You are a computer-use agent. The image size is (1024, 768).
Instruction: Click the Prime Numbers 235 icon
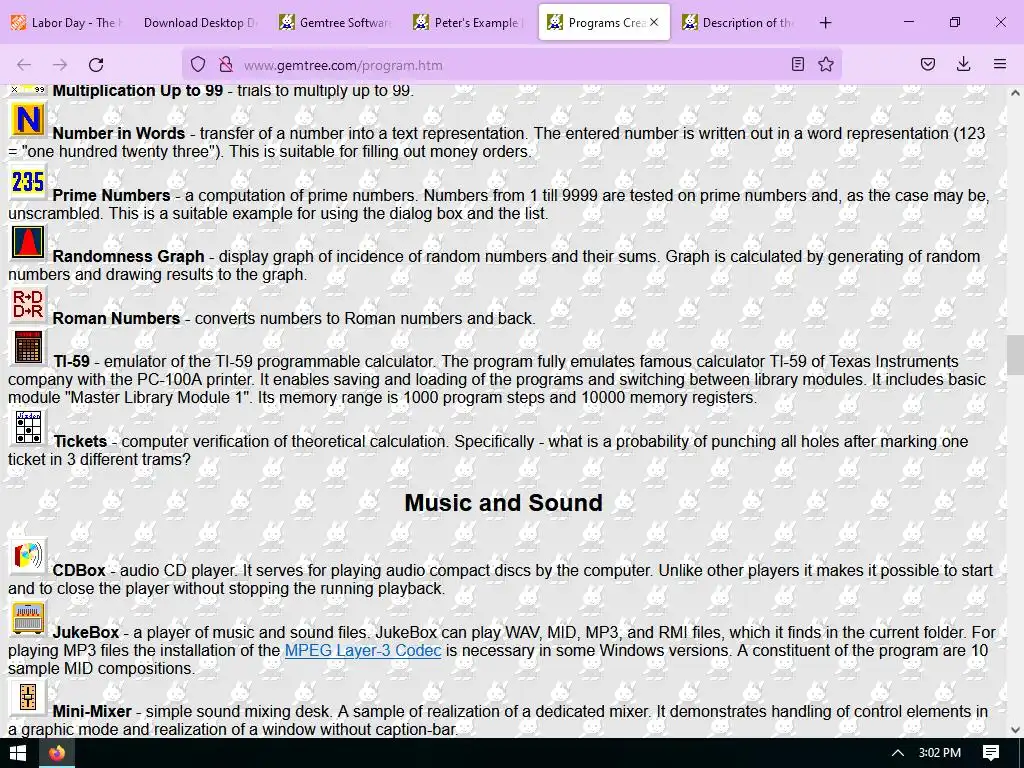click(x=28, y=182)
